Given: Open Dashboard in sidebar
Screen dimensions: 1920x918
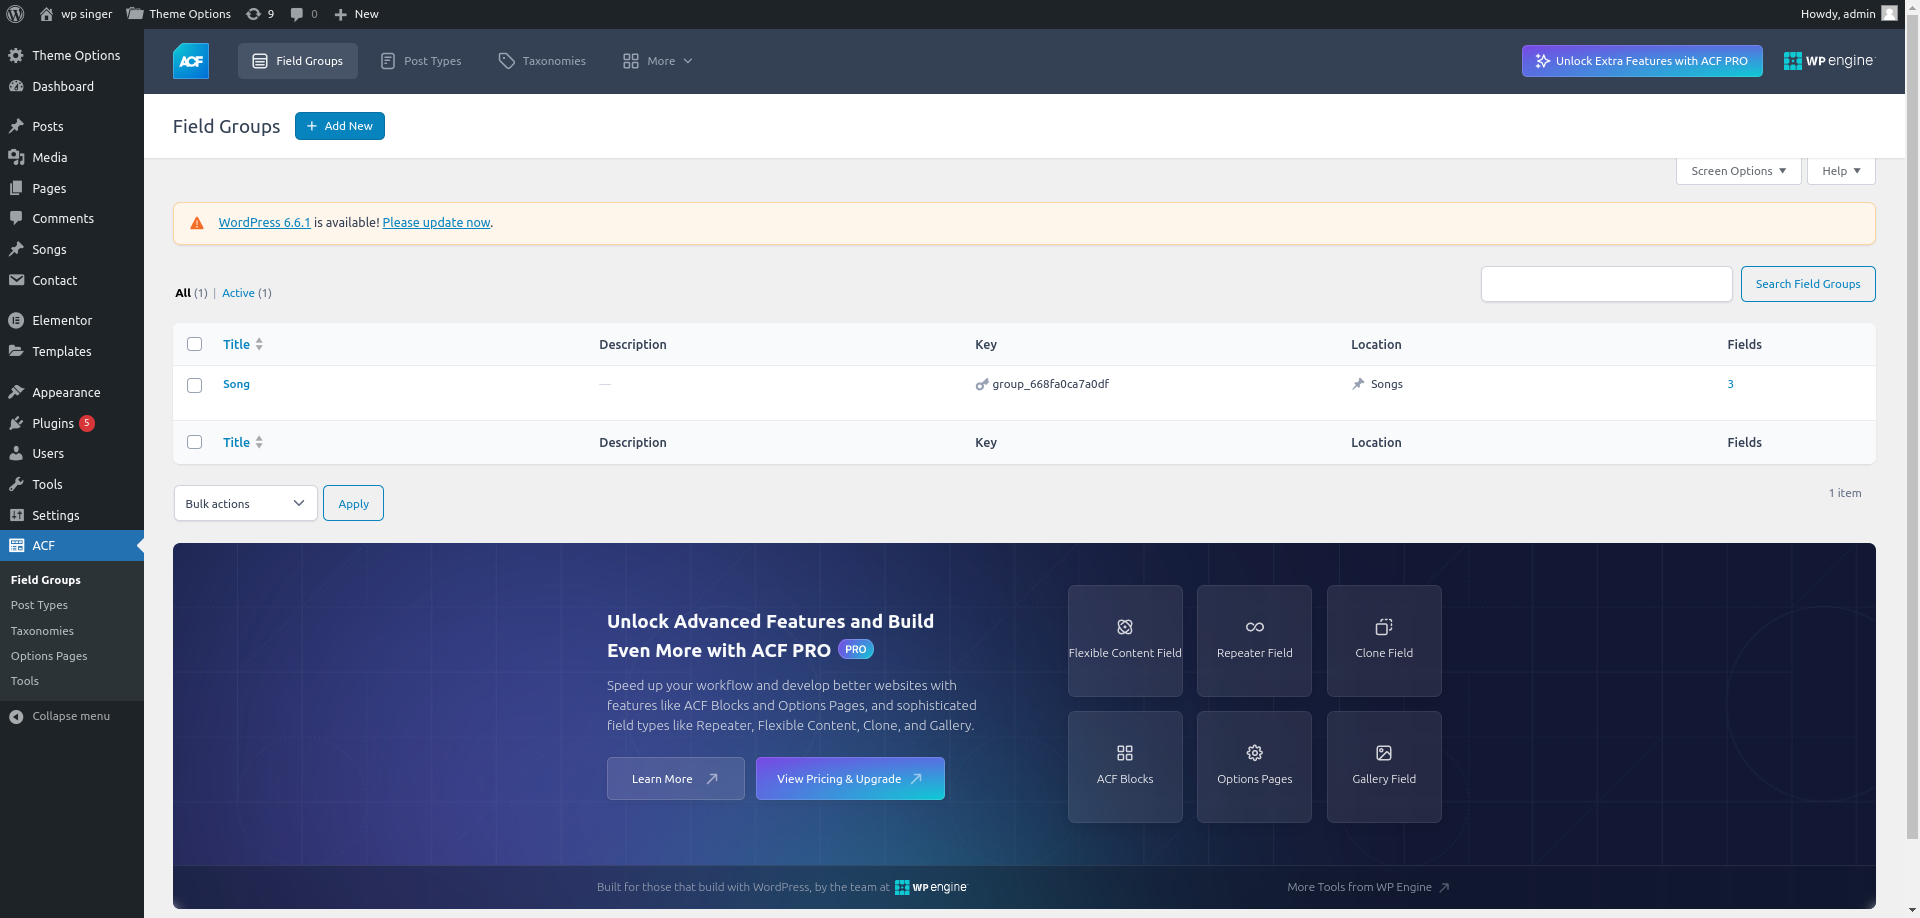Looking at the screenshot, I should [72, 86].
